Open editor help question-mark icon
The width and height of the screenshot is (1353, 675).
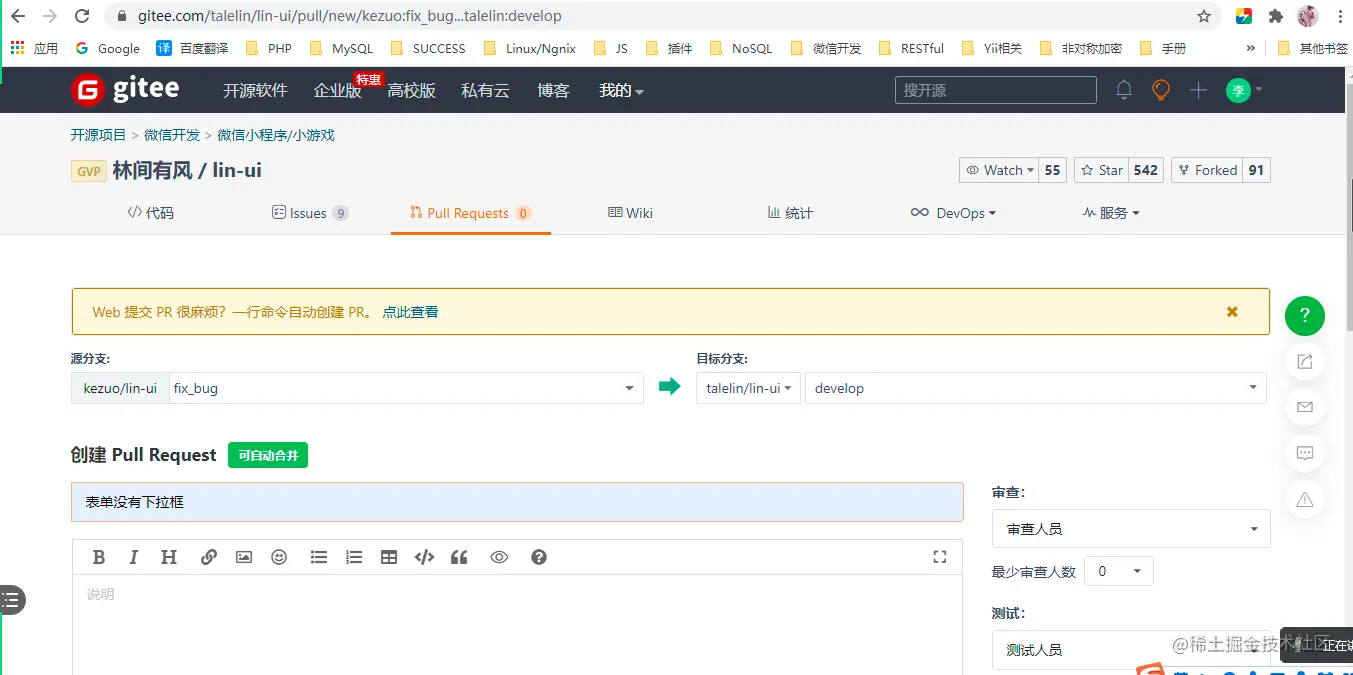(539, 557)
